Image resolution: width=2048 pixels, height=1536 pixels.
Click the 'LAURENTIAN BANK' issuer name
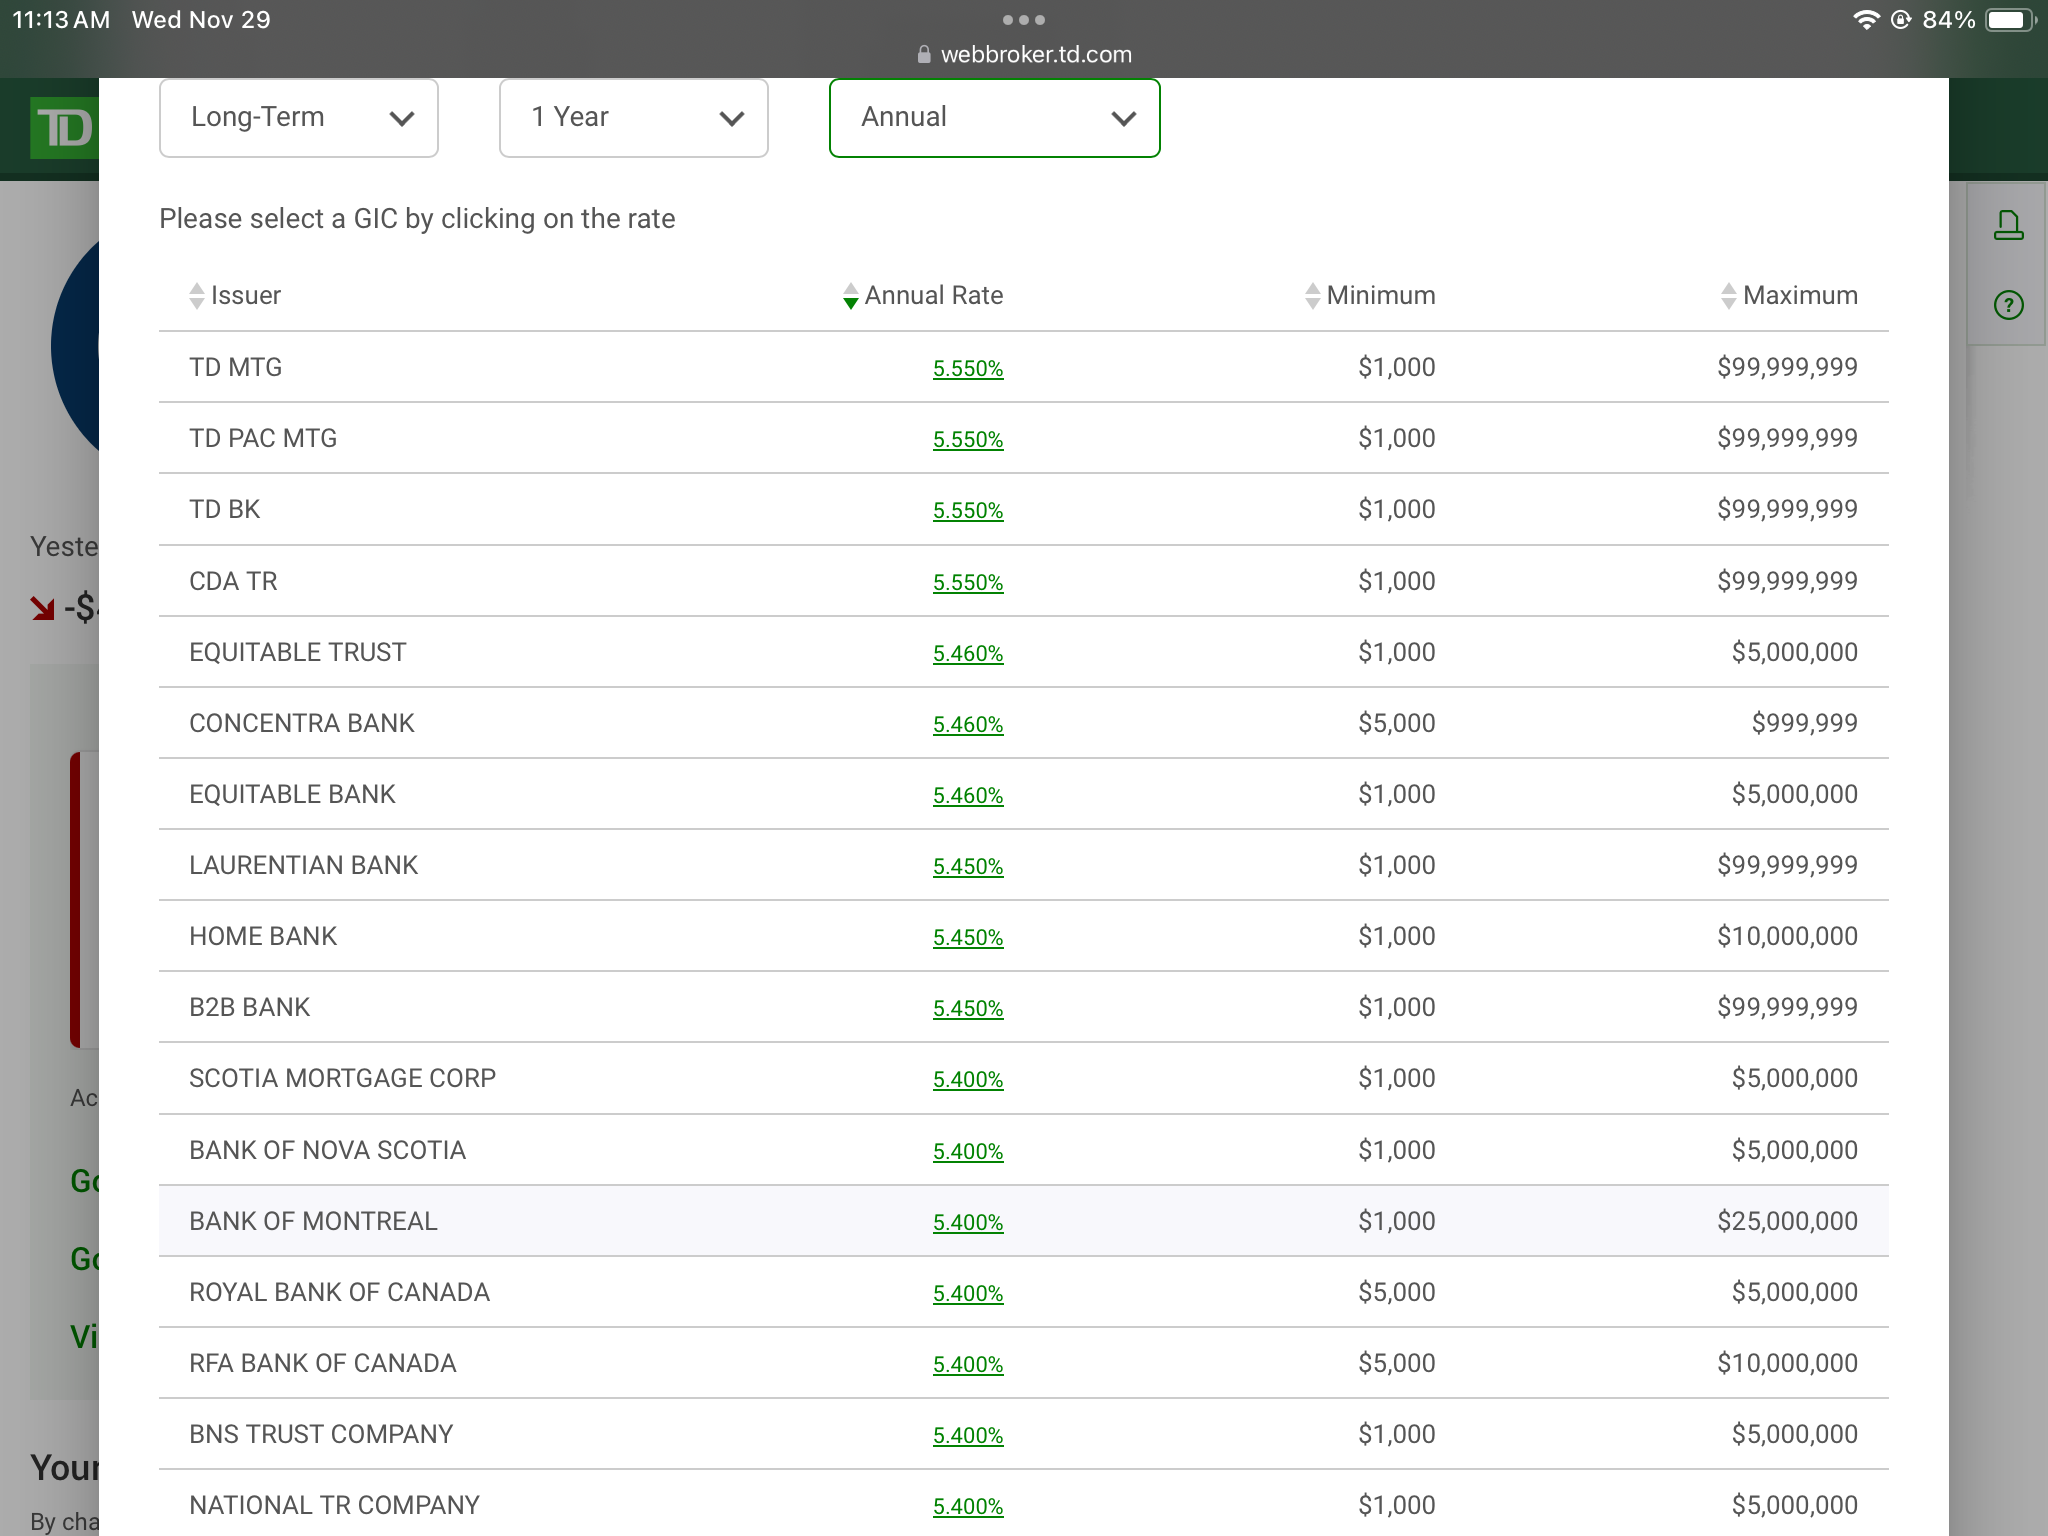click(303, 866)
